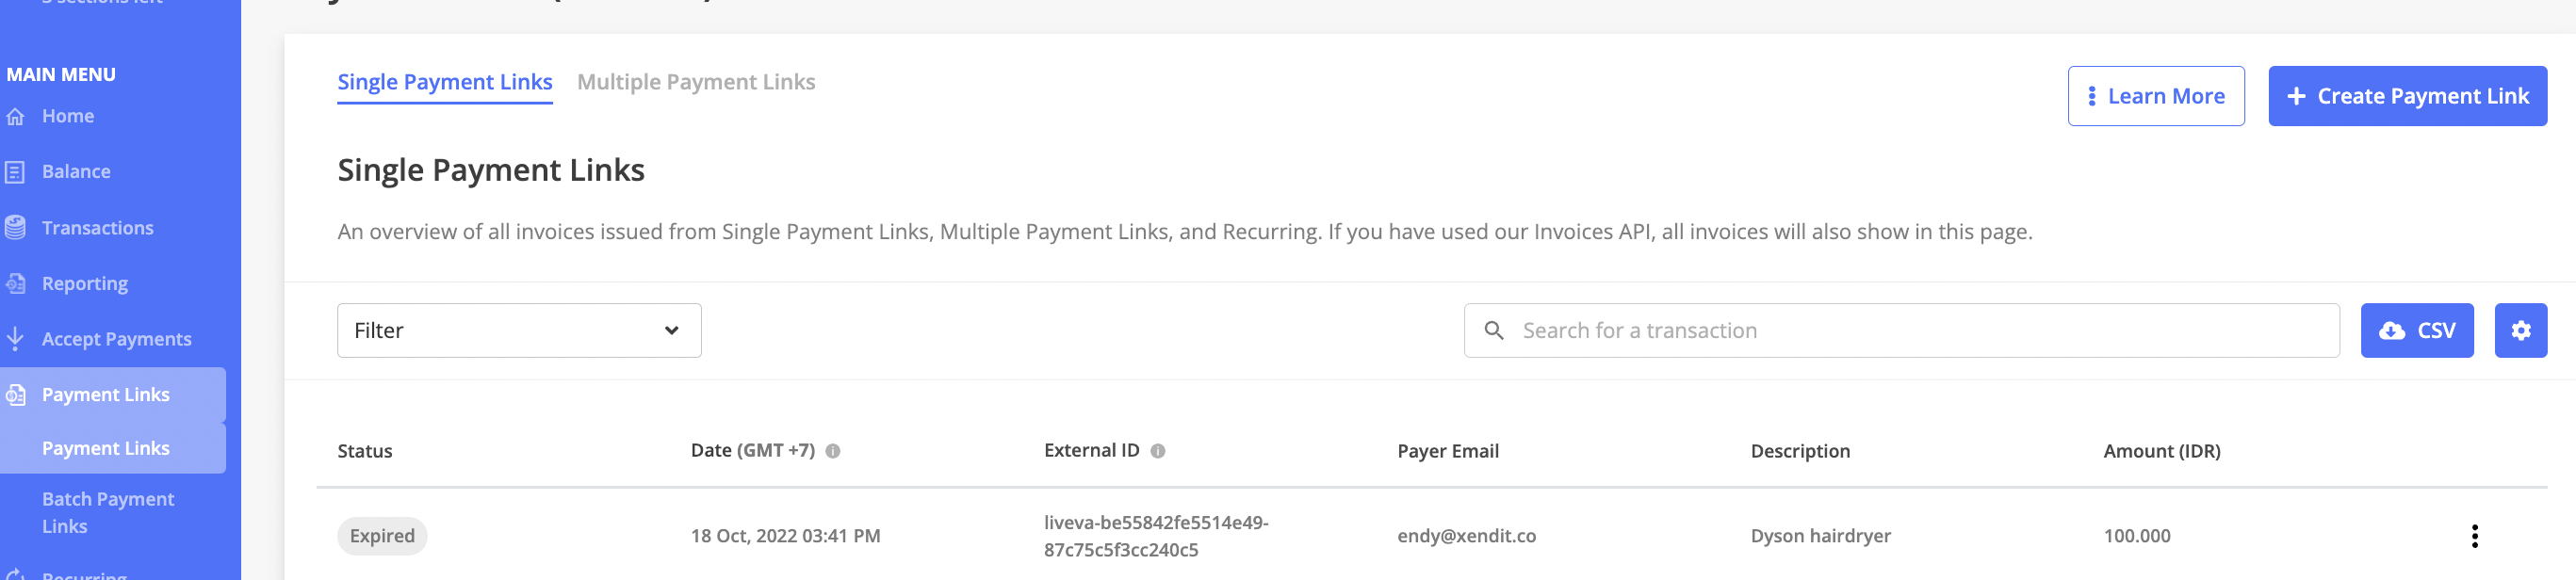Click the Home icon in sidebar
This screenshot has height=580, width=2576.
pos(15,117)
